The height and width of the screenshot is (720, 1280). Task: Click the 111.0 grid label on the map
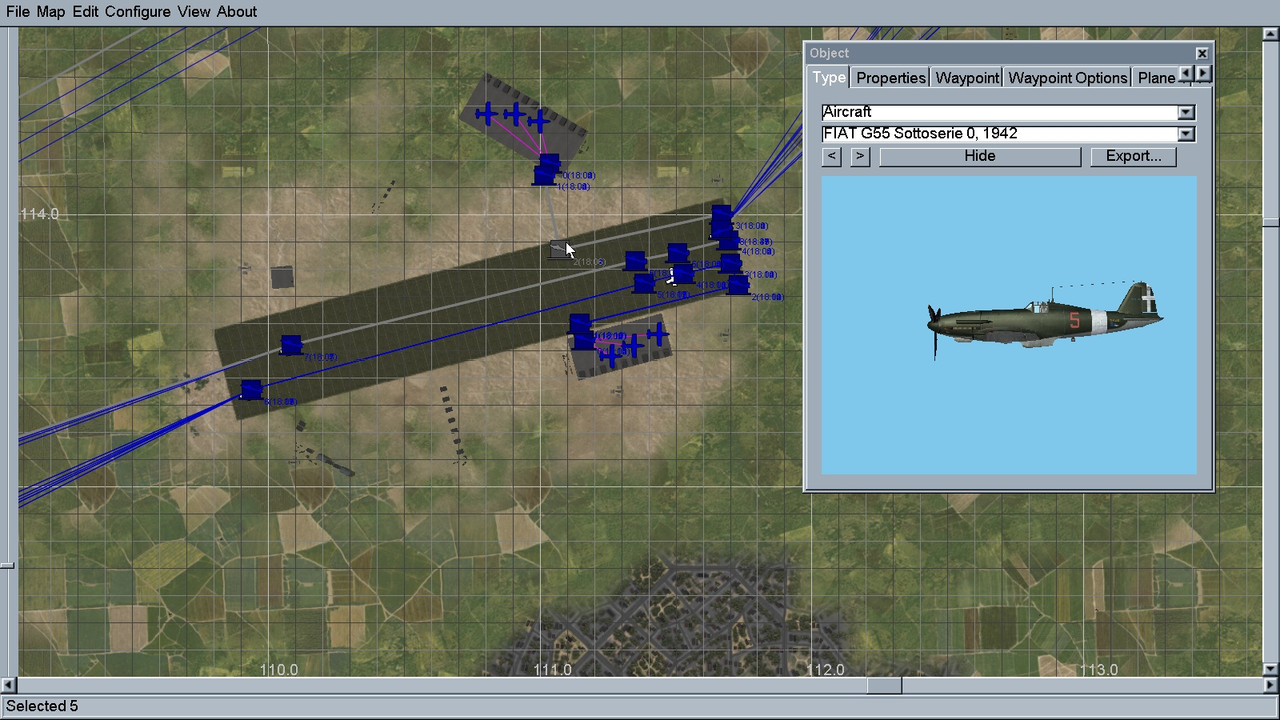(552, 670)
